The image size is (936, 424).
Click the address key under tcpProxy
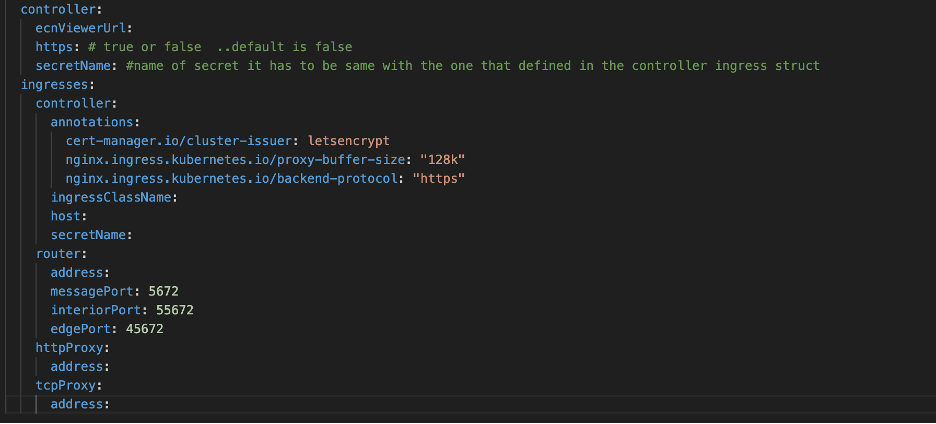[76, 404]
